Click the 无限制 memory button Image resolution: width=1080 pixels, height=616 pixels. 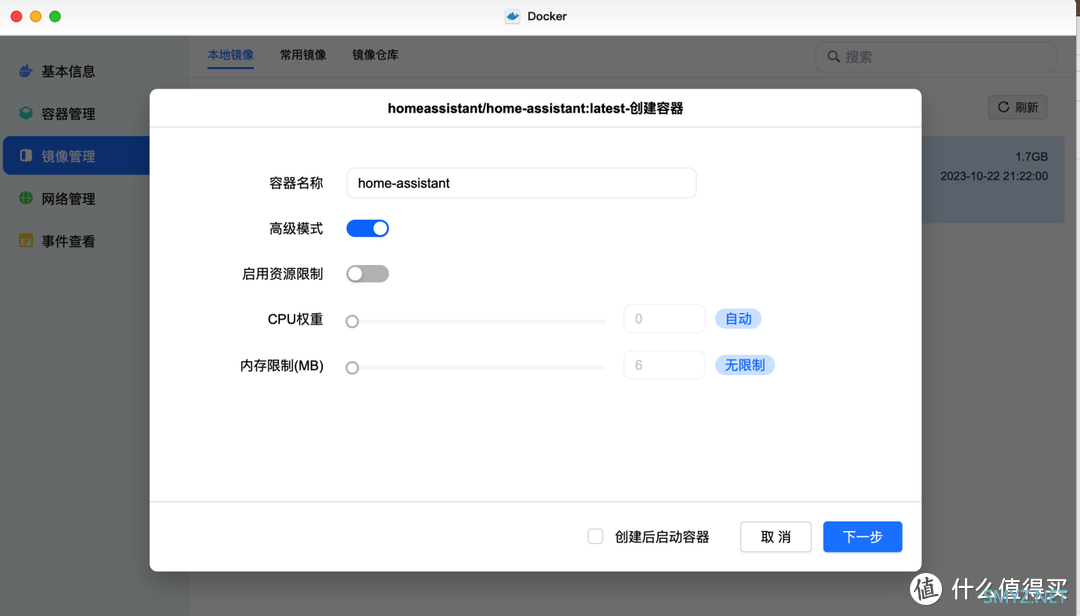745,365
